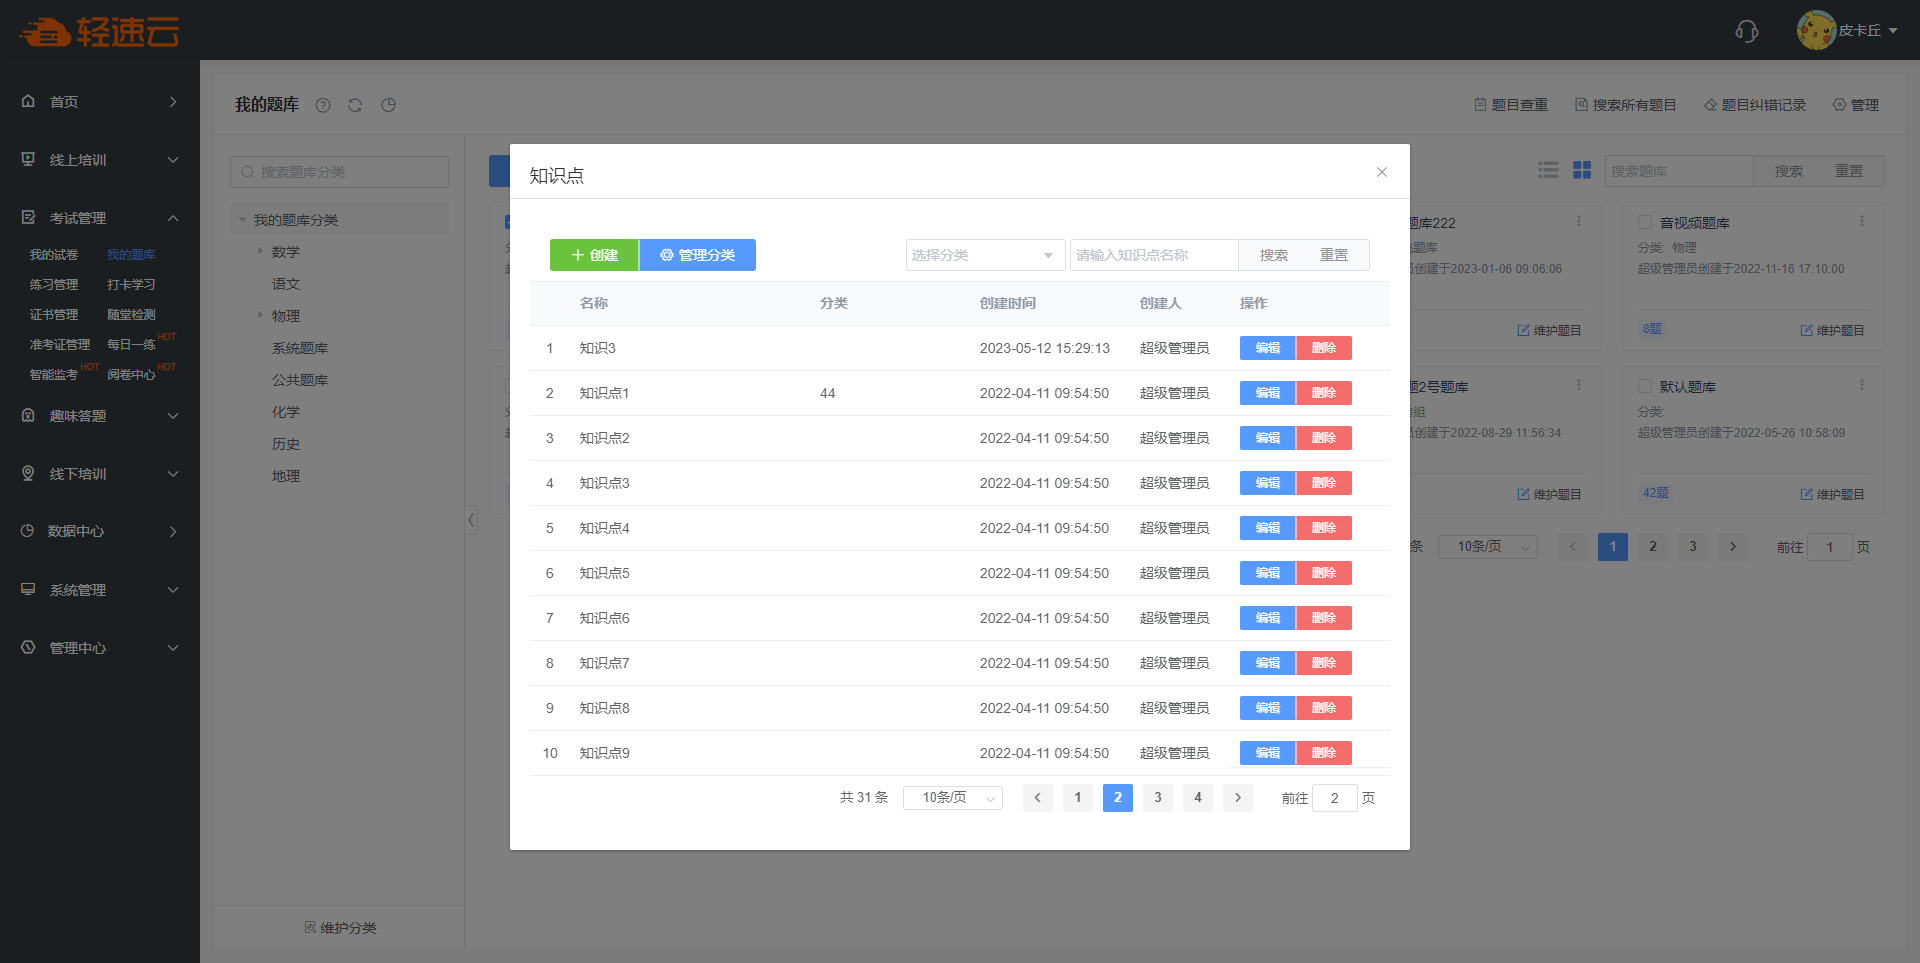The height and width of the screenshot is (963, 1920).
Task: Close the 知识点 dialog
Action: point(1381,172)
